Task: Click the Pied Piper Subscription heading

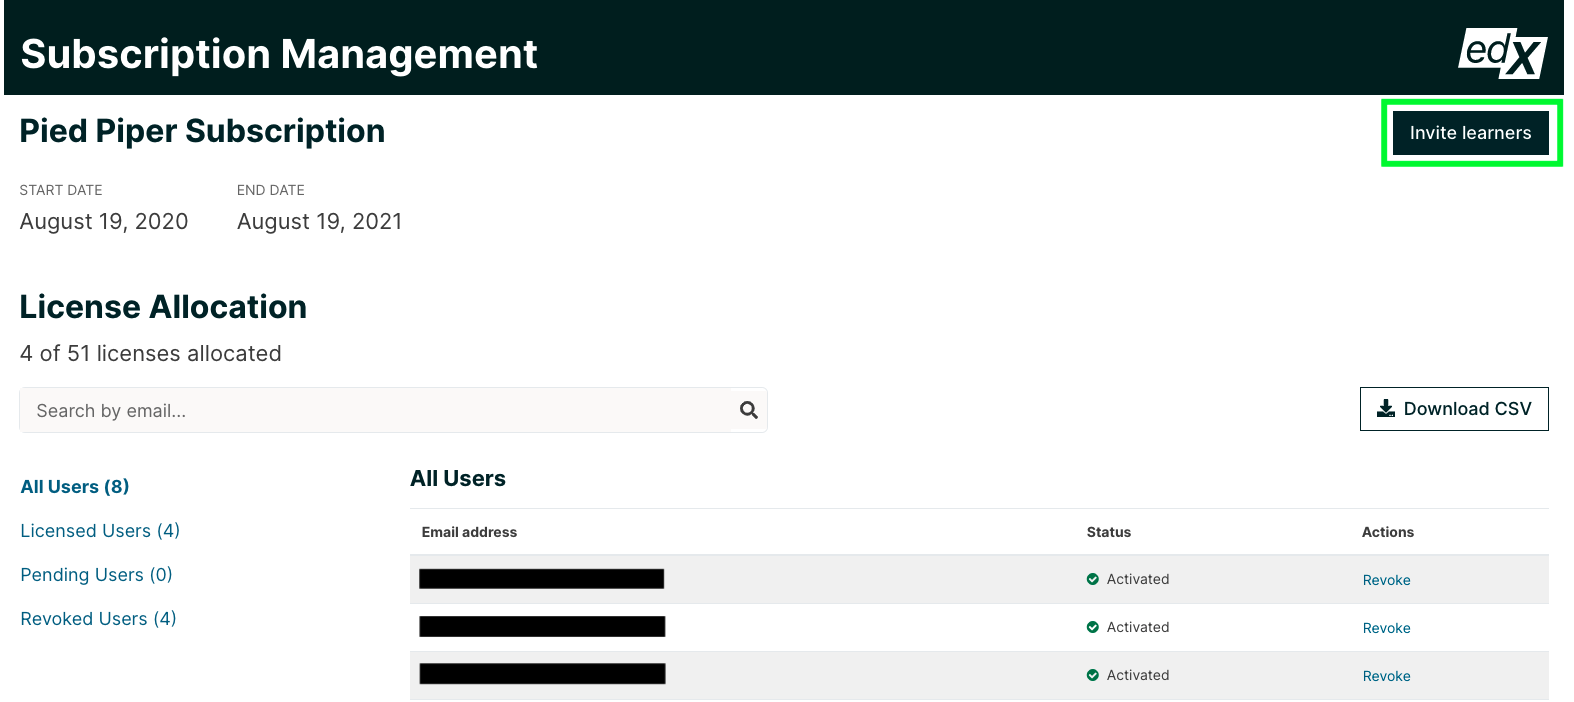Action: click(202, 131)
